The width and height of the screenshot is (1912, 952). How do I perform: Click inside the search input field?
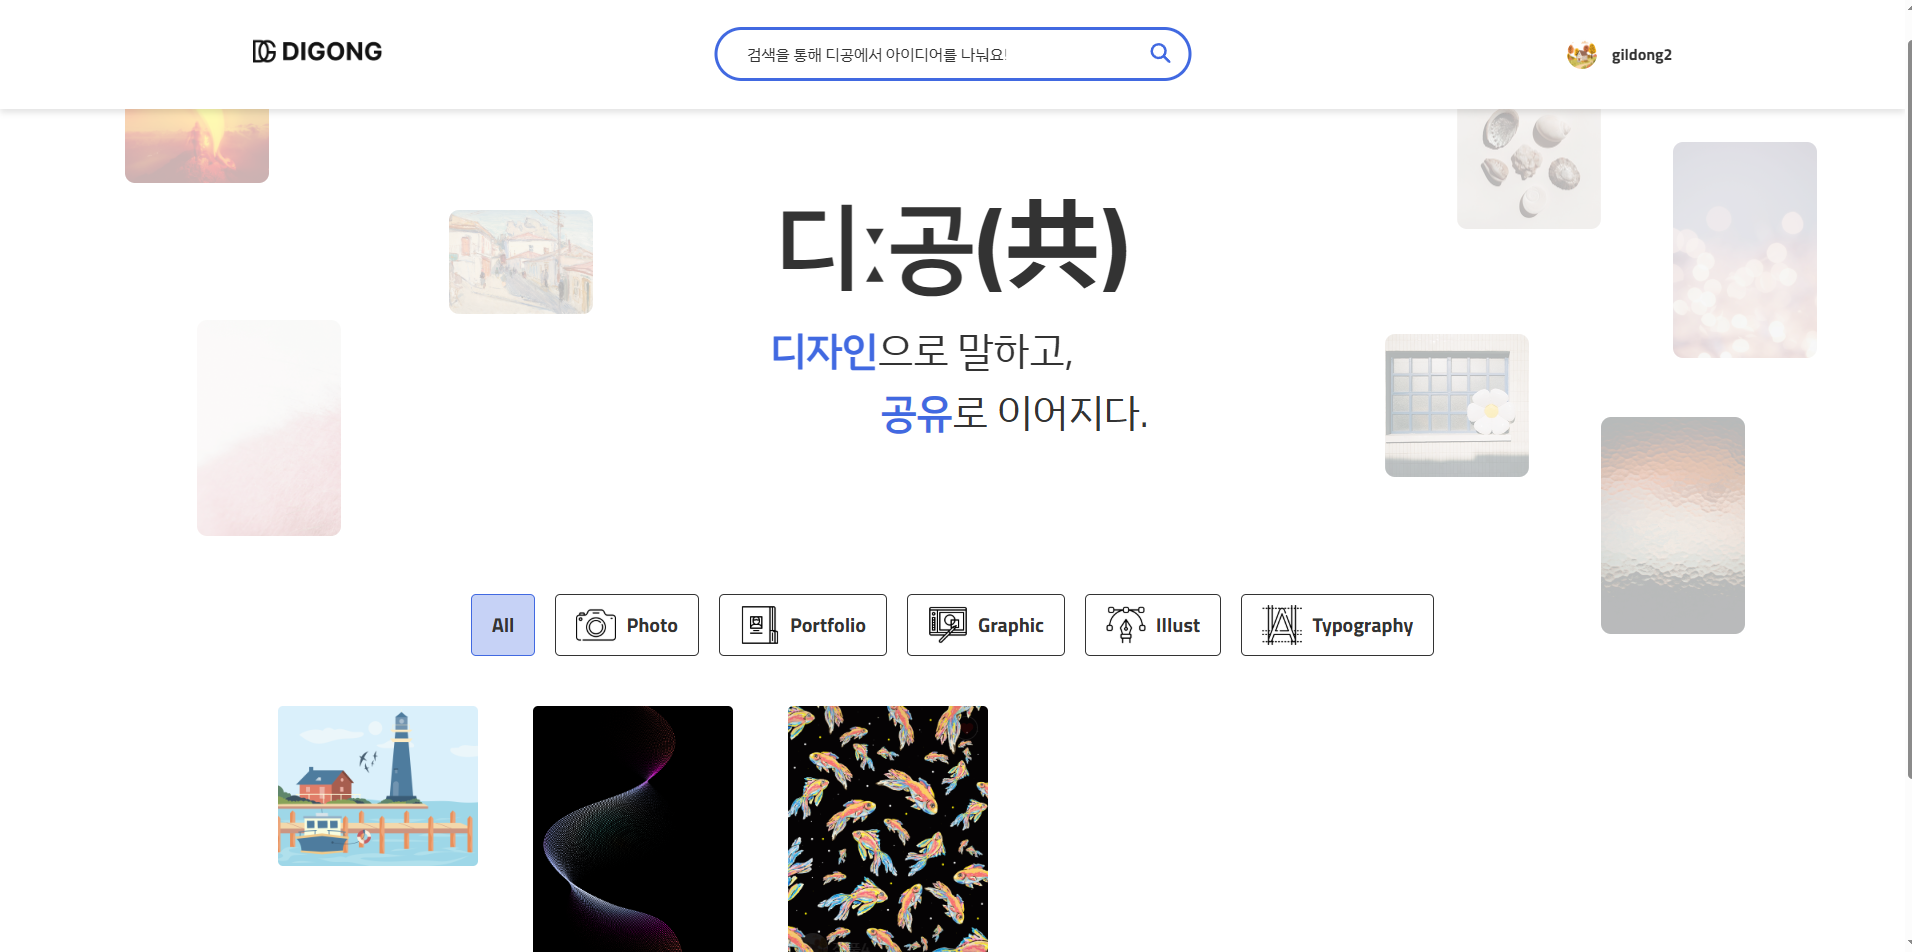coord(930,53)
